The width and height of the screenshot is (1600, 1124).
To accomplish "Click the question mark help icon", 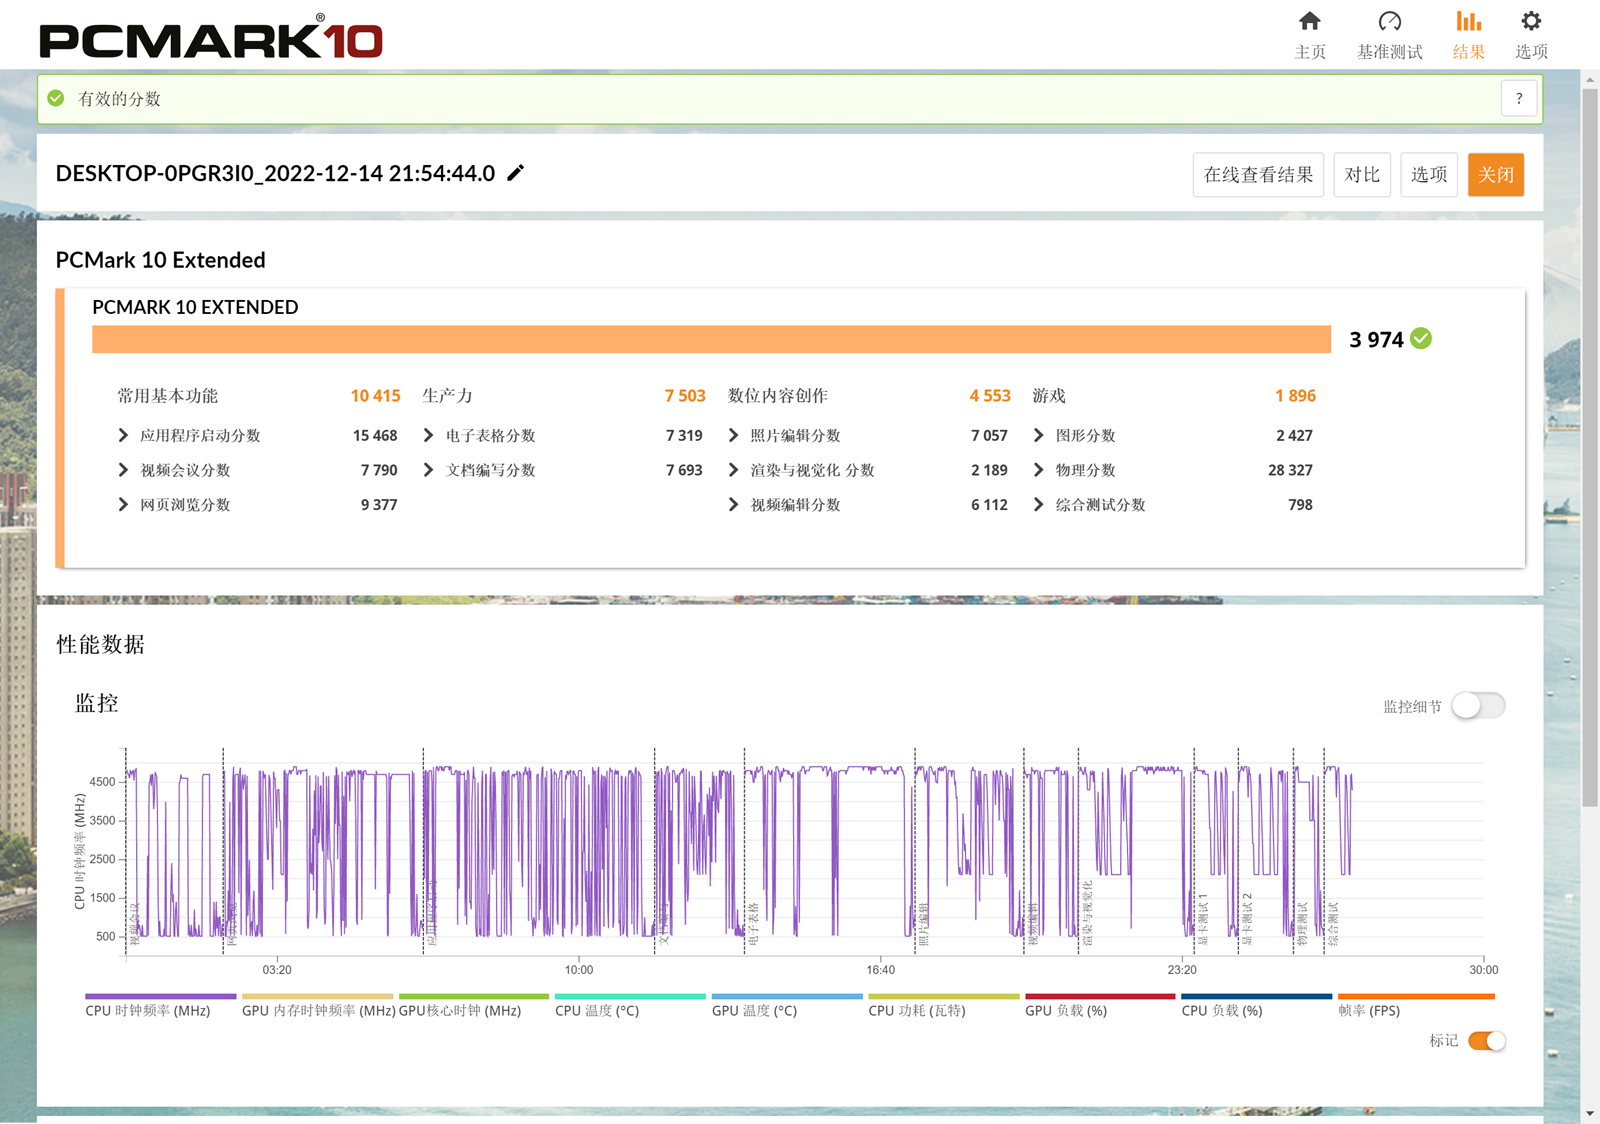I will pos(1518,98).
